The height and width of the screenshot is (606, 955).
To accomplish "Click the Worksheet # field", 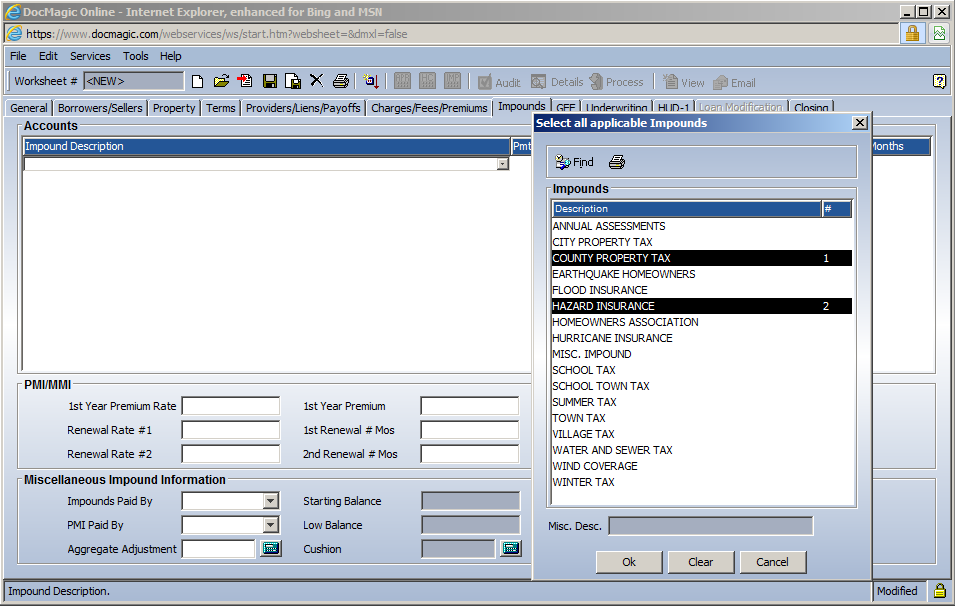I will [x=133, y=81].
